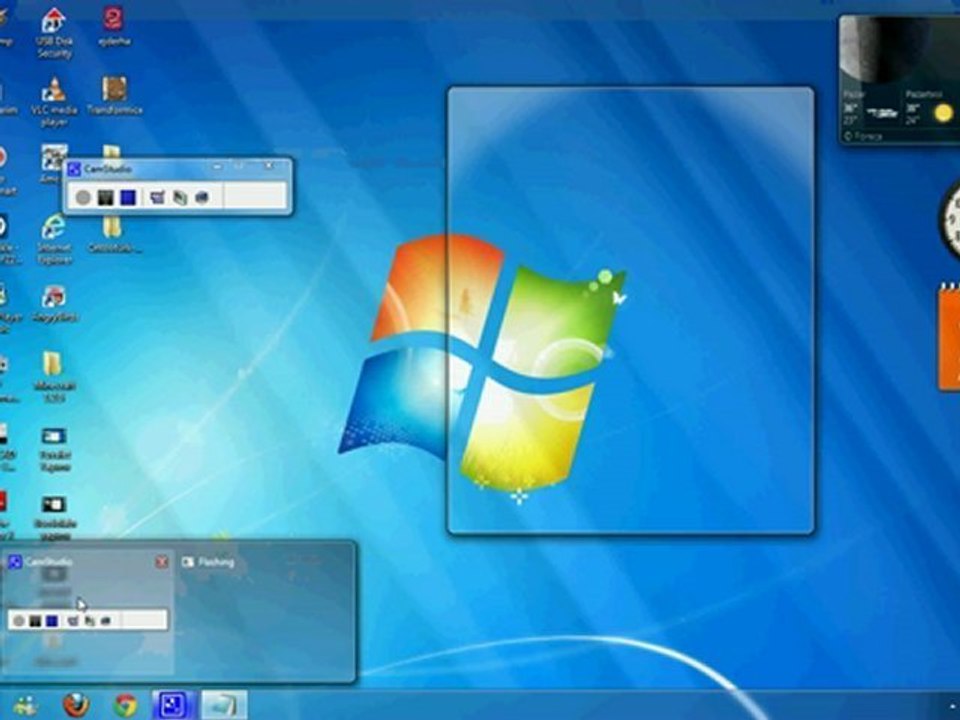Viewport: 960px width, 720px height.
Task: Select the VLC media player desktop shortcut
Action: [x=54, y=102]
